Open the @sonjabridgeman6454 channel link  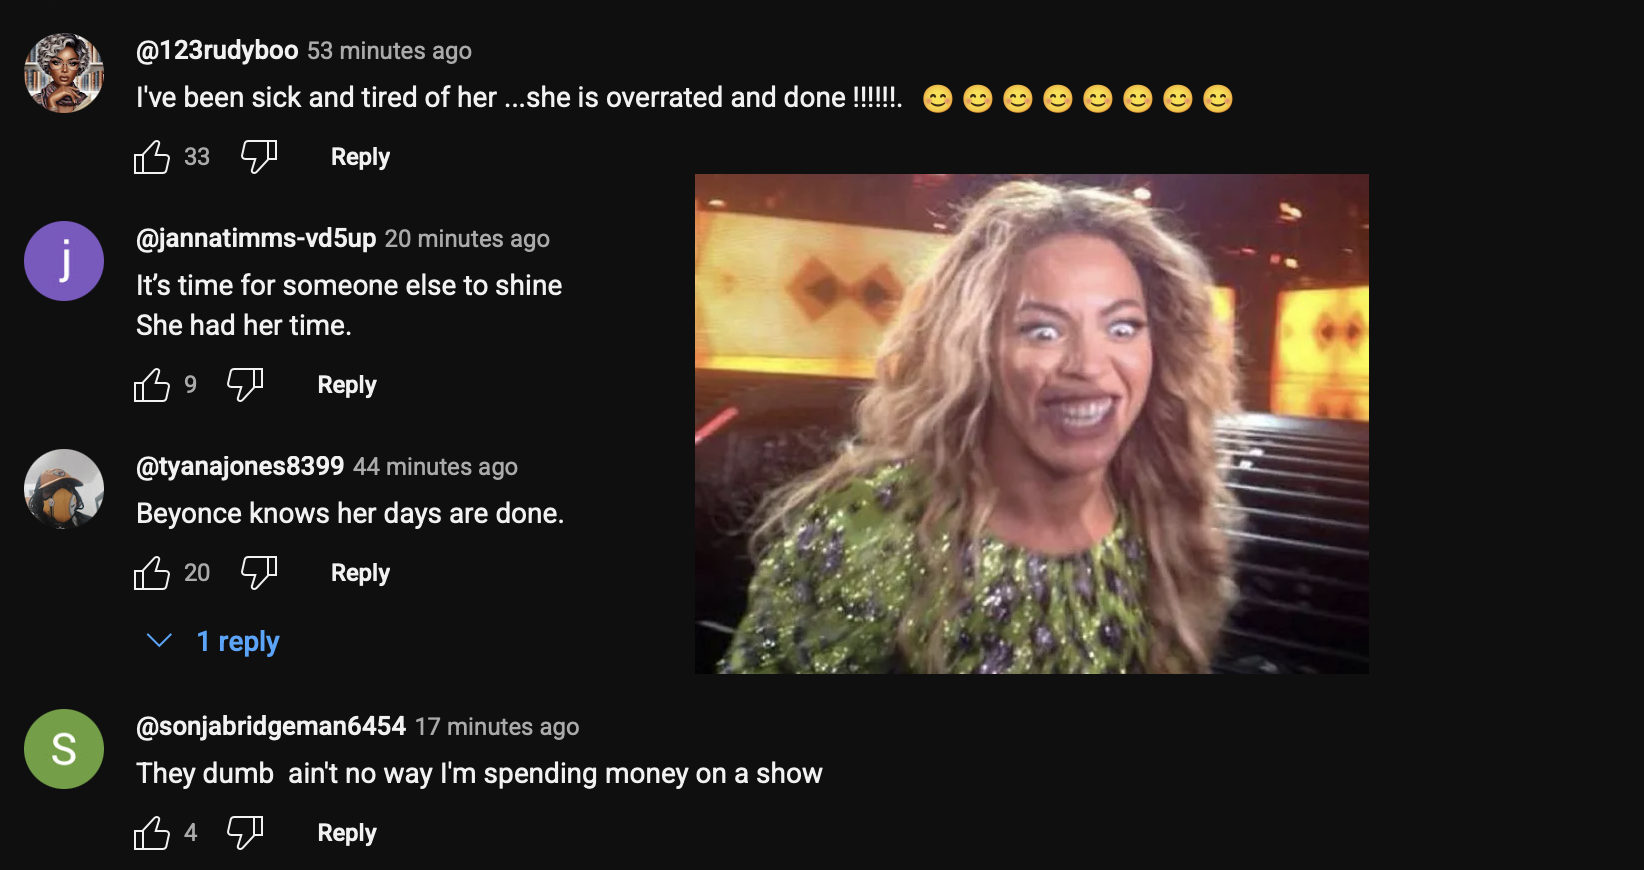pos(271,726)
